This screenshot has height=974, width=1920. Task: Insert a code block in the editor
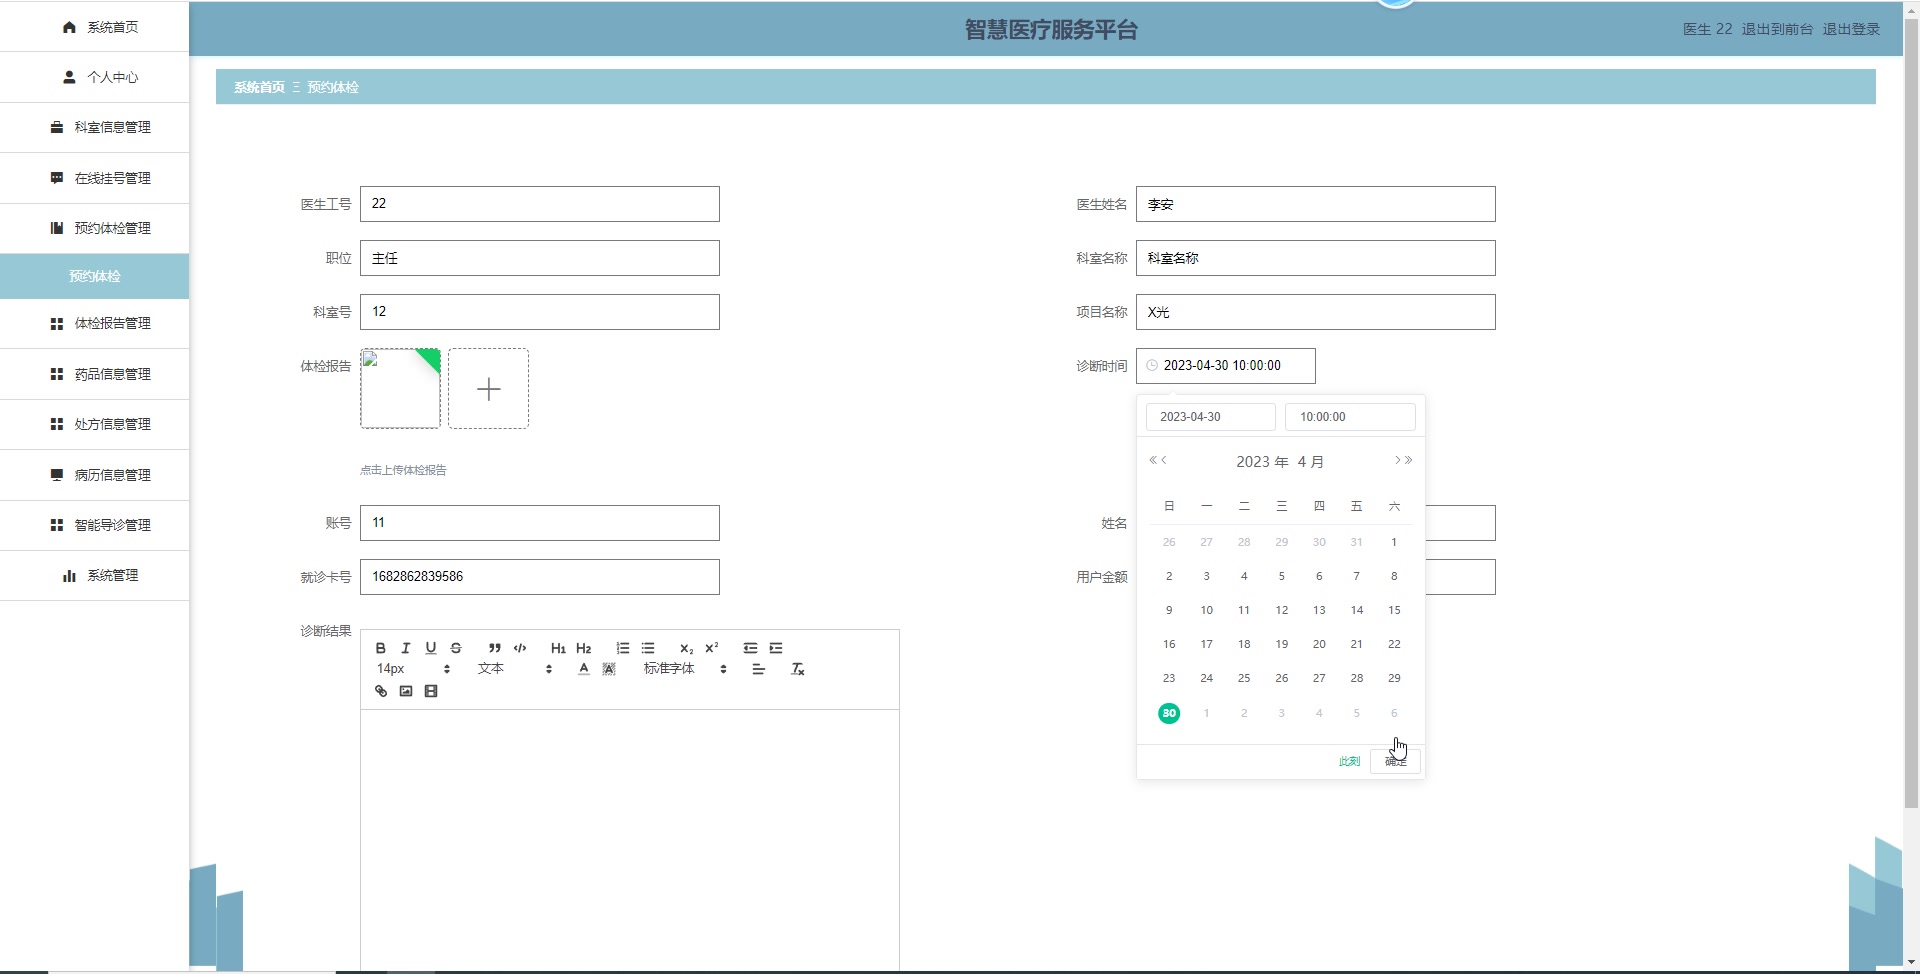coord(520,648)
